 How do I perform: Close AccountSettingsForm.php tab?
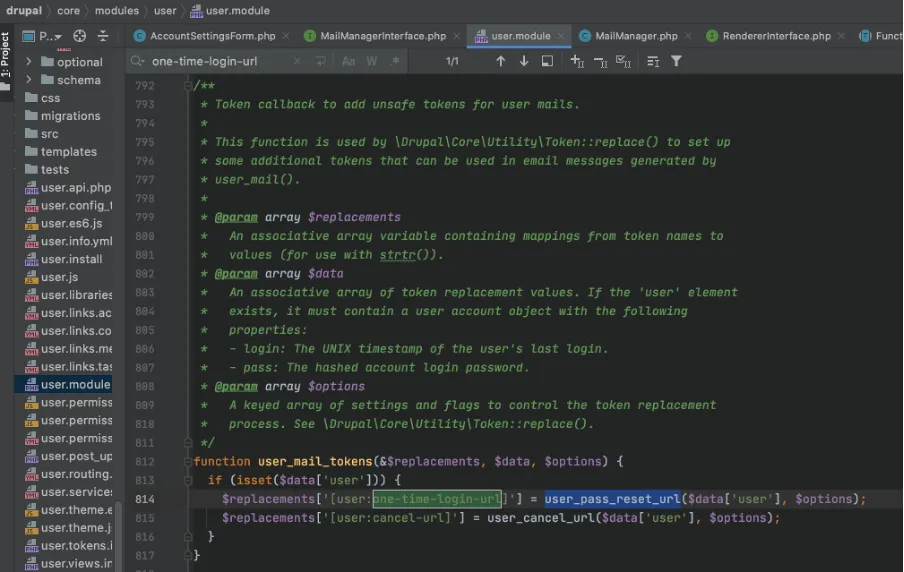click(x=285, y=36)
